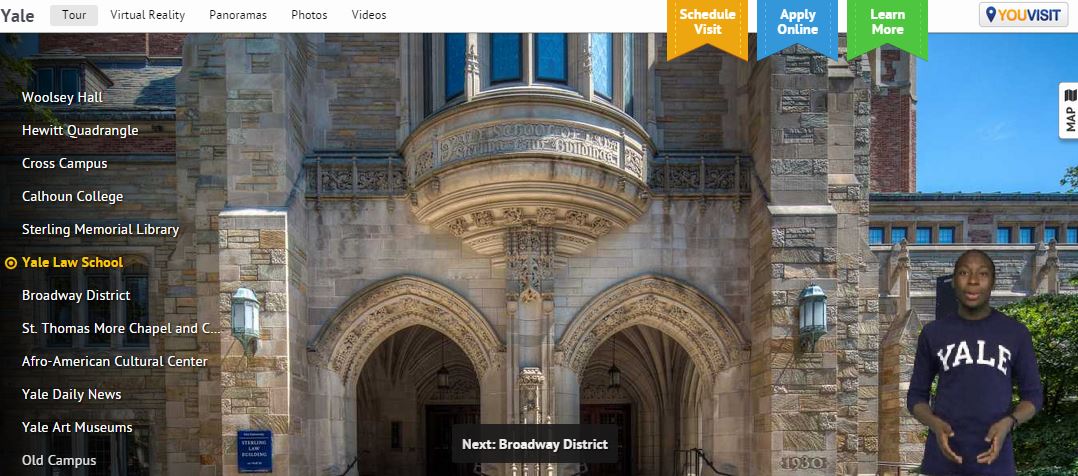Go to Next: Broadway District
Viewport: 1078px width, 476px height.
click(x=535, y=444)
